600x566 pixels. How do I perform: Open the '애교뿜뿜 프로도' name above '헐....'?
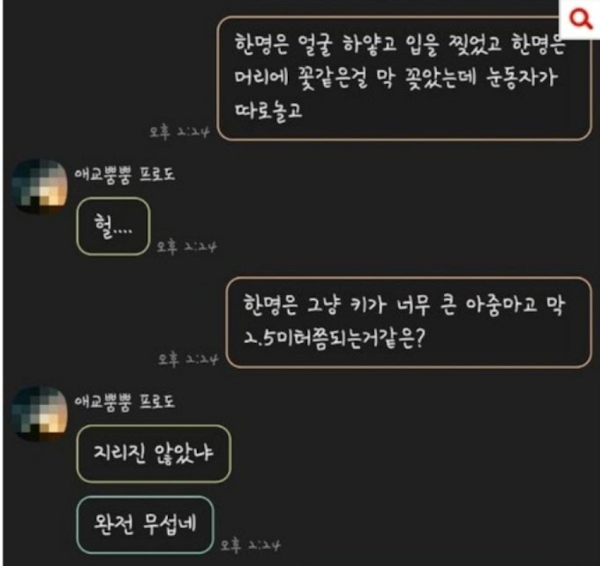click(124, 175)
